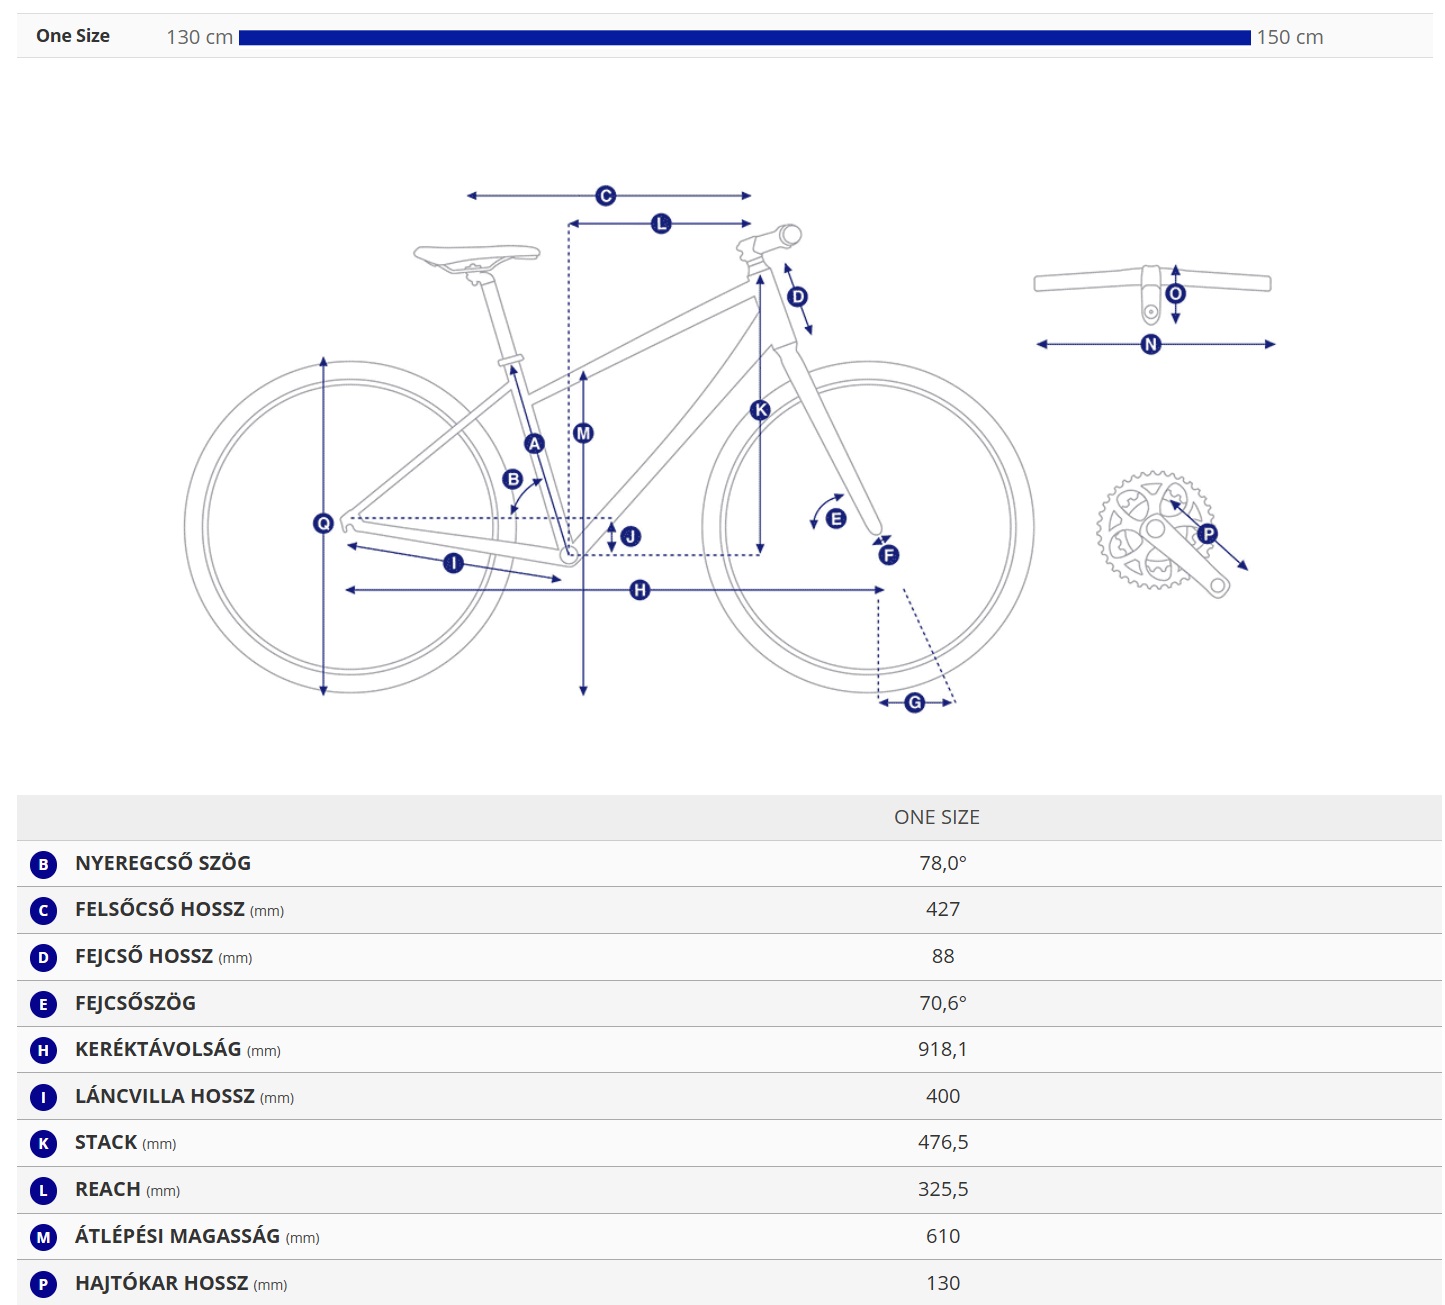This screenshot has height=1305, width=1445.
Task: Click the Q marker beside the rear wheel
Action: (323, 523)
